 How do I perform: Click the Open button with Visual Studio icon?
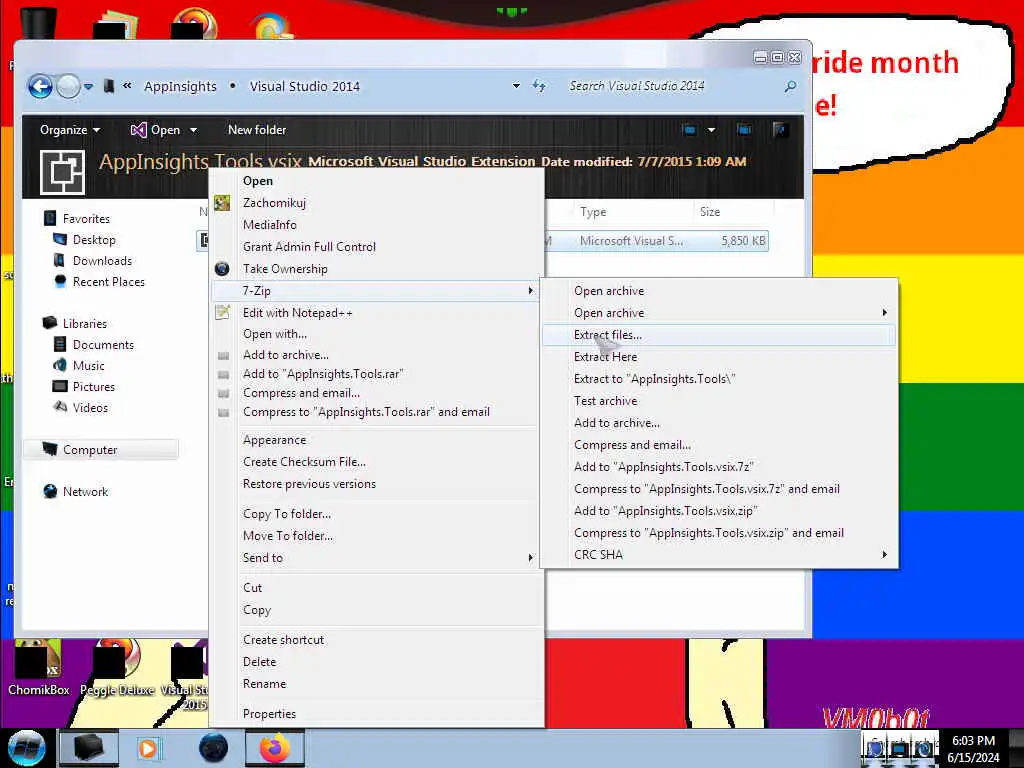[156, 130]
